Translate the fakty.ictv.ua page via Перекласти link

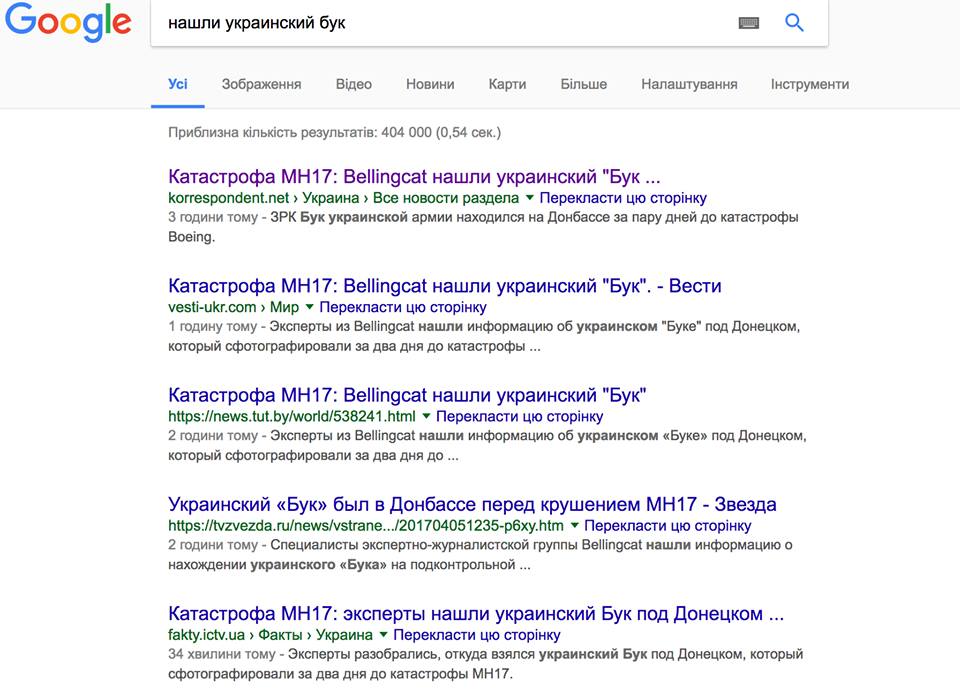click(476, 635)
